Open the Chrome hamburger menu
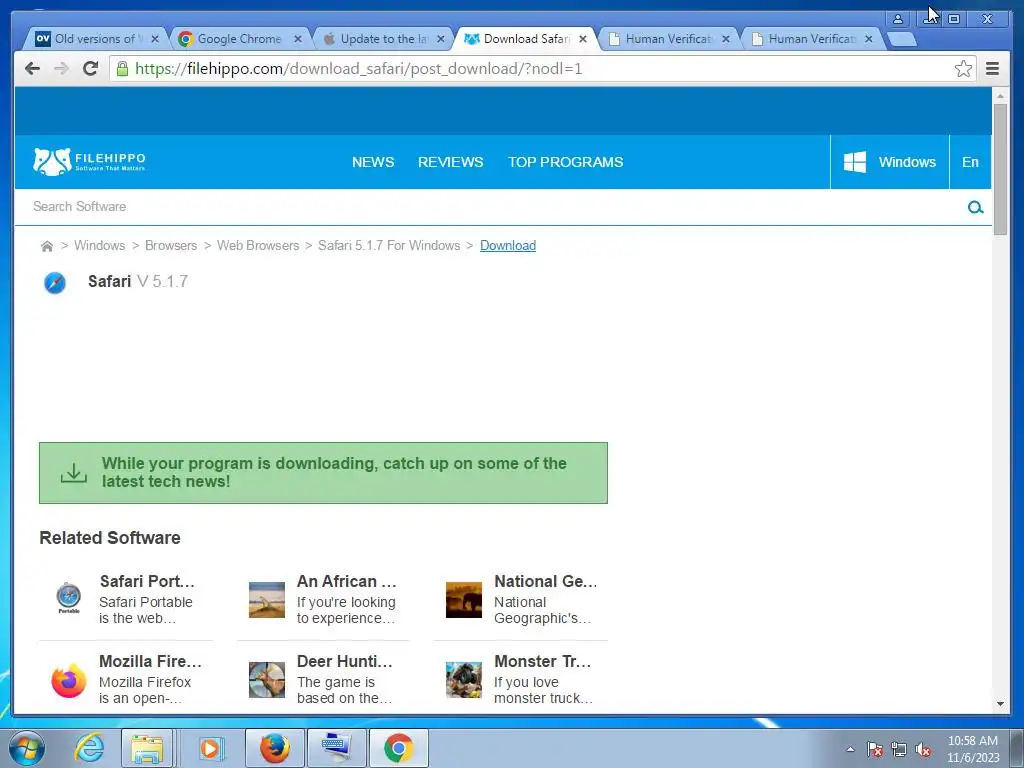Screen dimensions: 1024x768 pyautogui.click(x=993, y=69)
